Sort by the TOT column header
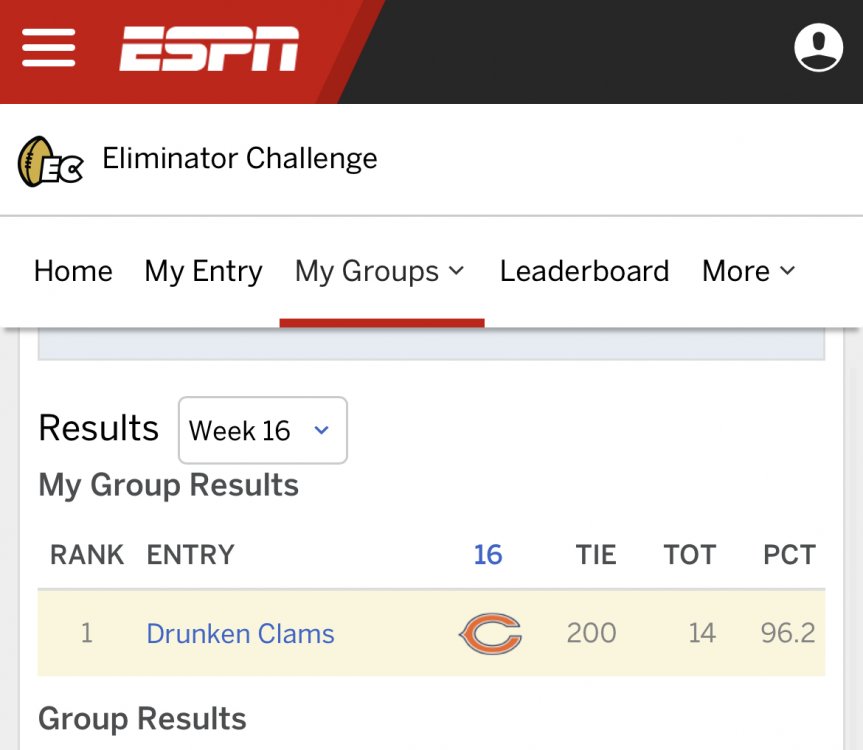This screenshot has height=750, width=863. tap(690, 555)
